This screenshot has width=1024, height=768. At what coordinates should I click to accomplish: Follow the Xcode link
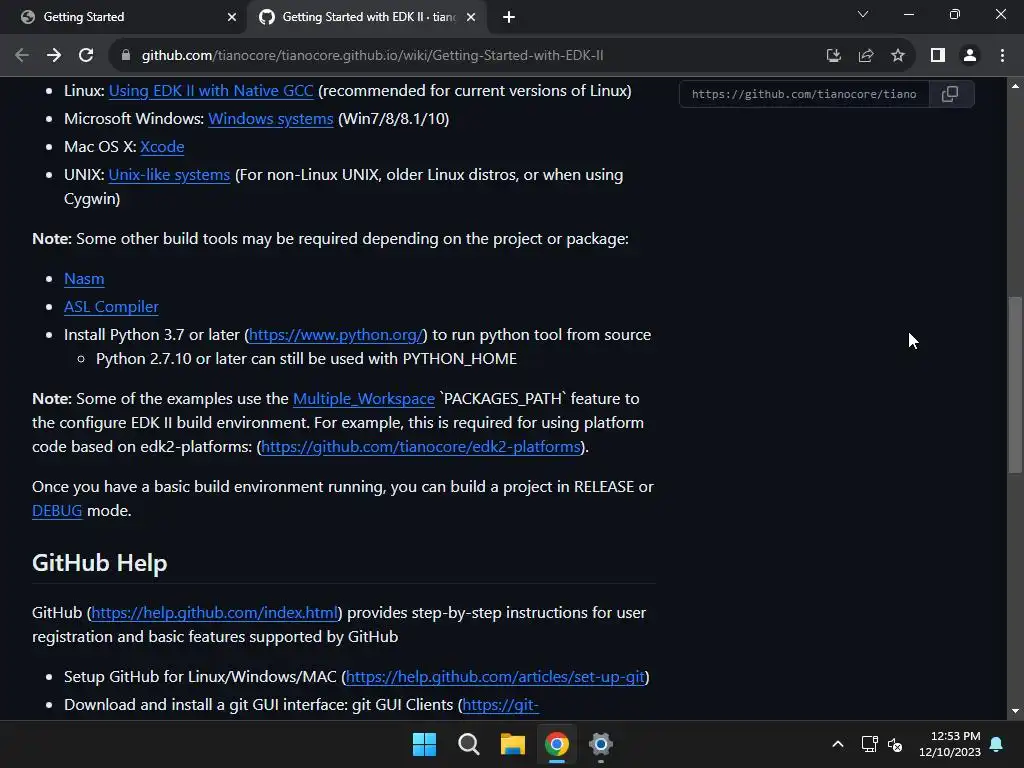[x=162, y=147]
